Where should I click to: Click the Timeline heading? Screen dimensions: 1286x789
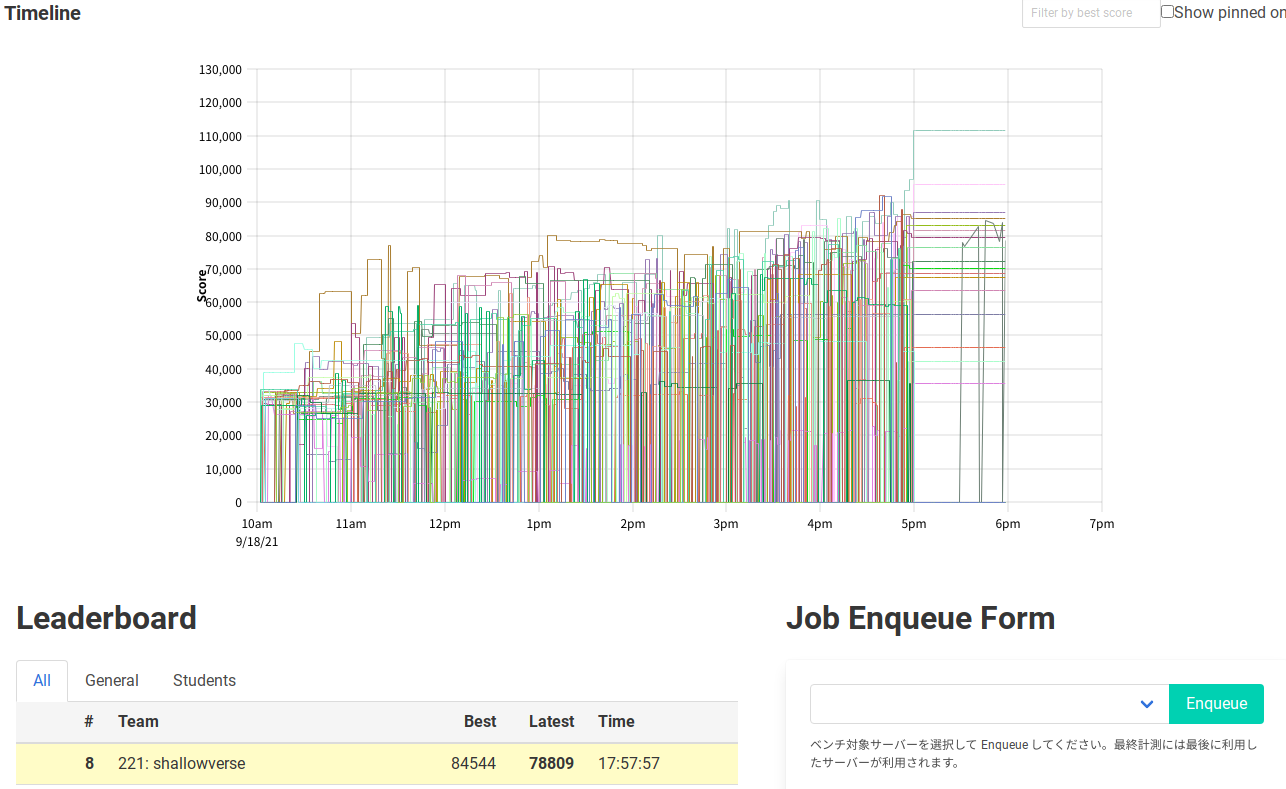(x=41, y=13)
